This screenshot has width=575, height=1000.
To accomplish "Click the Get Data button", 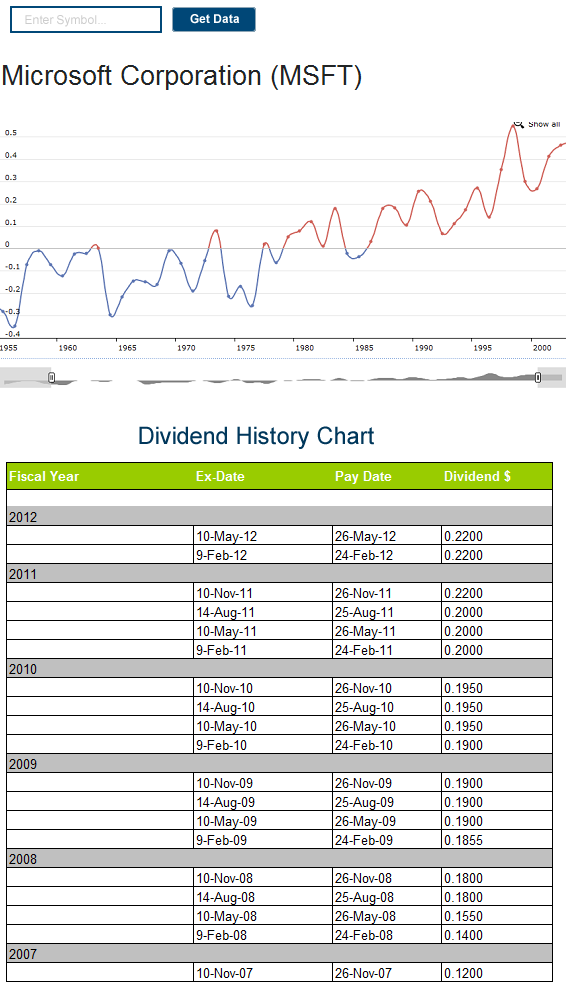I will pos(214,19).
